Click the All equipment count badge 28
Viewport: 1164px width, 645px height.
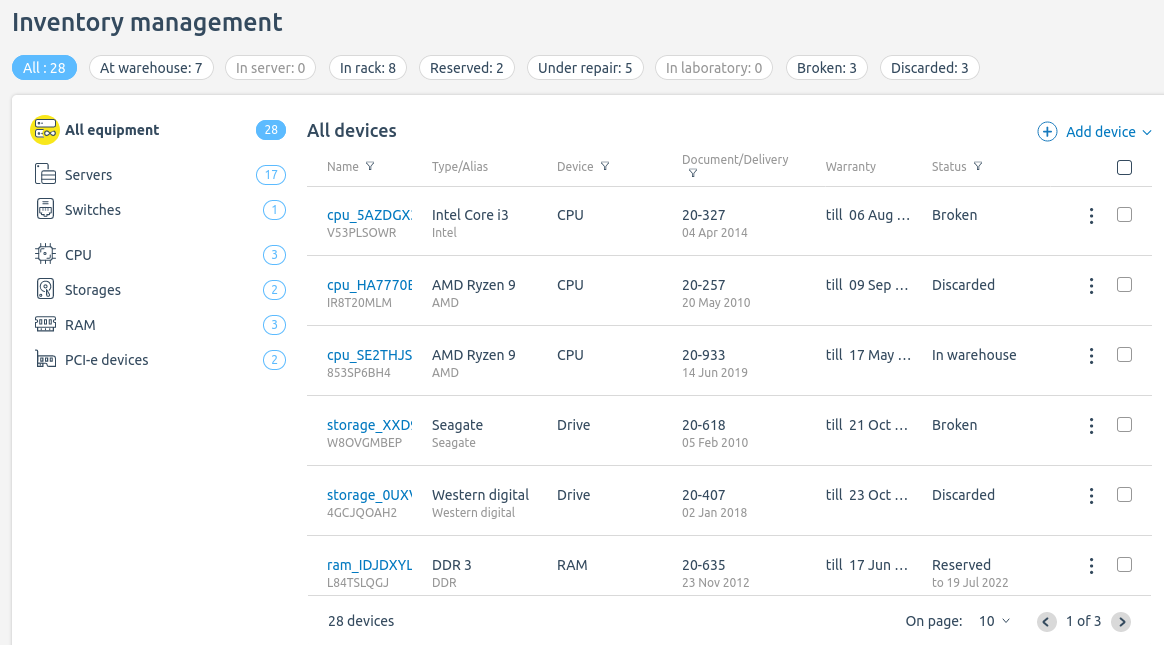point(271,130)
